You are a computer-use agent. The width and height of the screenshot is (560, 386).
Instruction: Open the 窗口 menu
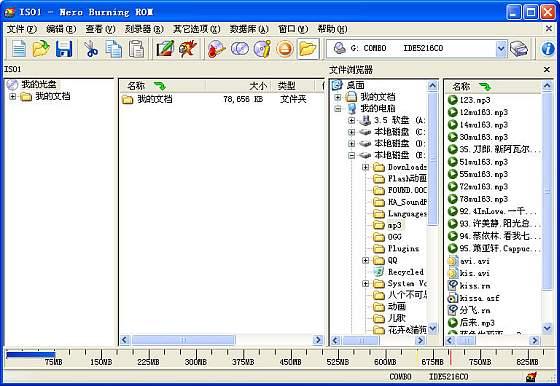pos(293,29)
